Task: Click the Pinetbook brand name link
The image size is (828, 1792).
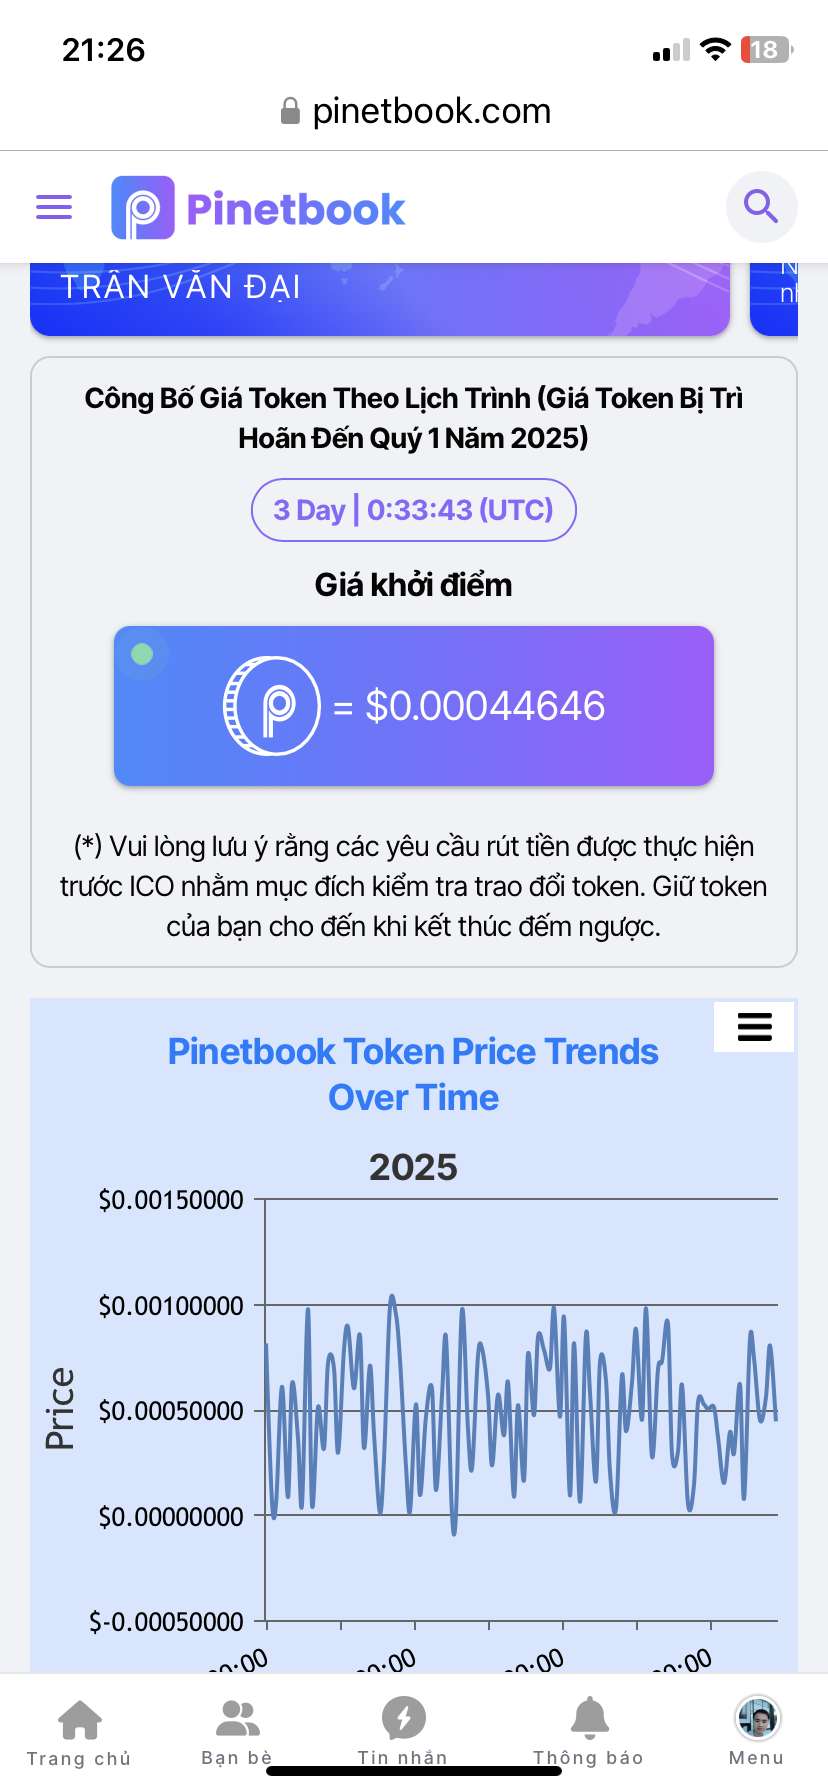Action: click(296, 209)
